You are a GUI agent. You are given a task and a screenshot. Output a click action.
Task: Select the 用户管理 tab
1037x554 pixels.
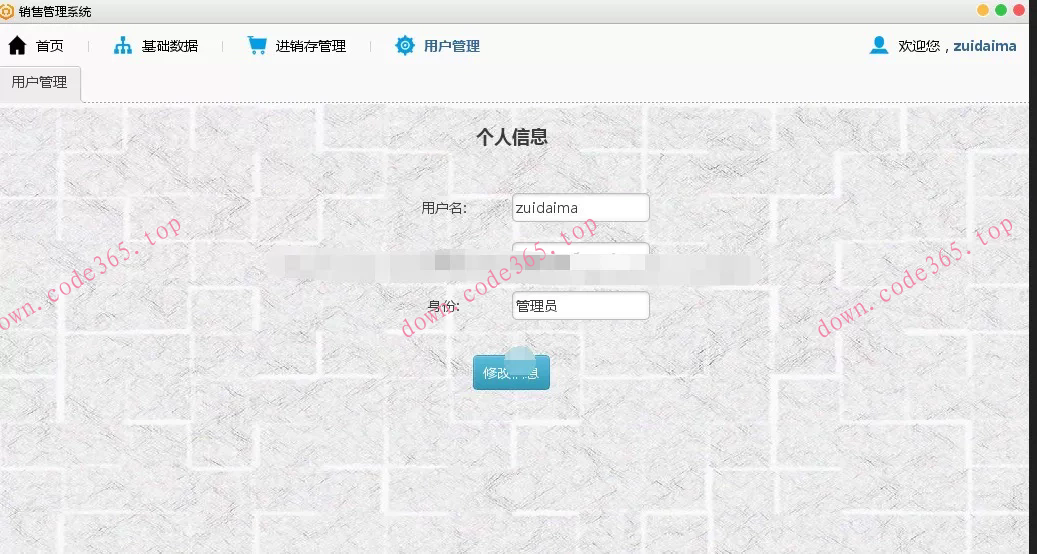[40, 83]
